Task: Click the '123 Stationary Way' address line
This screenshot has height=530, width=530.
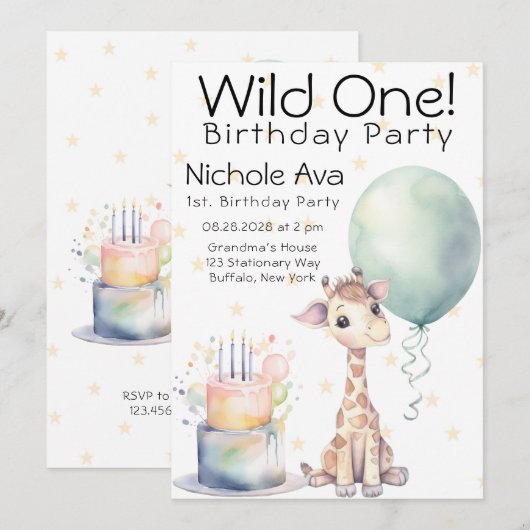Action: point(263,263)
